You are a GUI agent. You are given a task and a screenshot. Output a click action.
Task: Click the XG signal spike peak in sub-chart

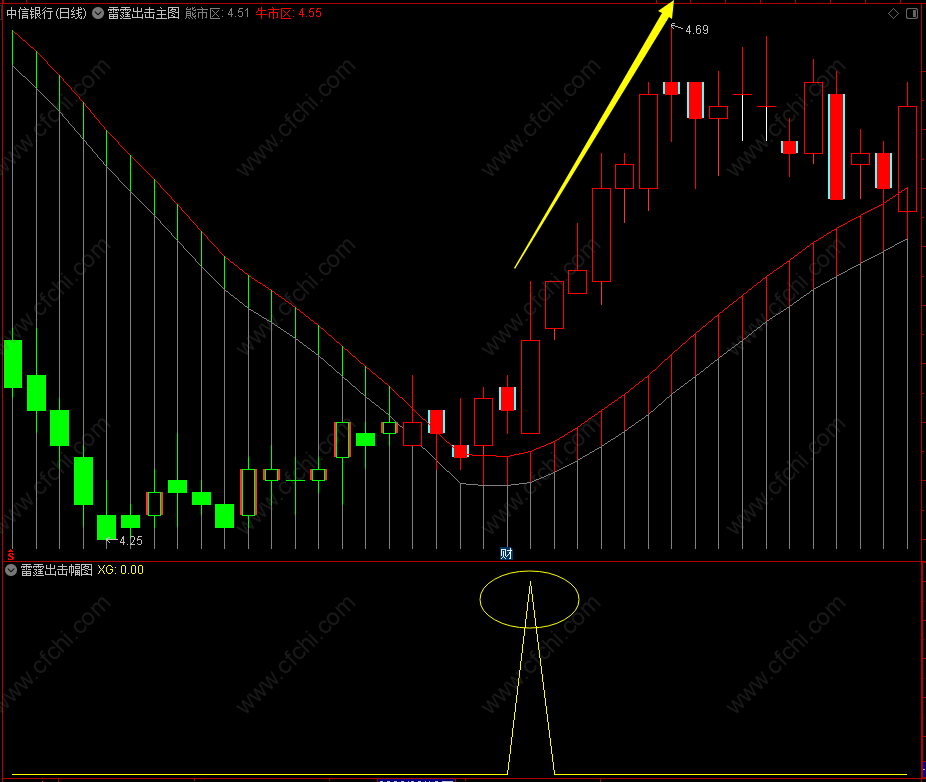[530, 584]
